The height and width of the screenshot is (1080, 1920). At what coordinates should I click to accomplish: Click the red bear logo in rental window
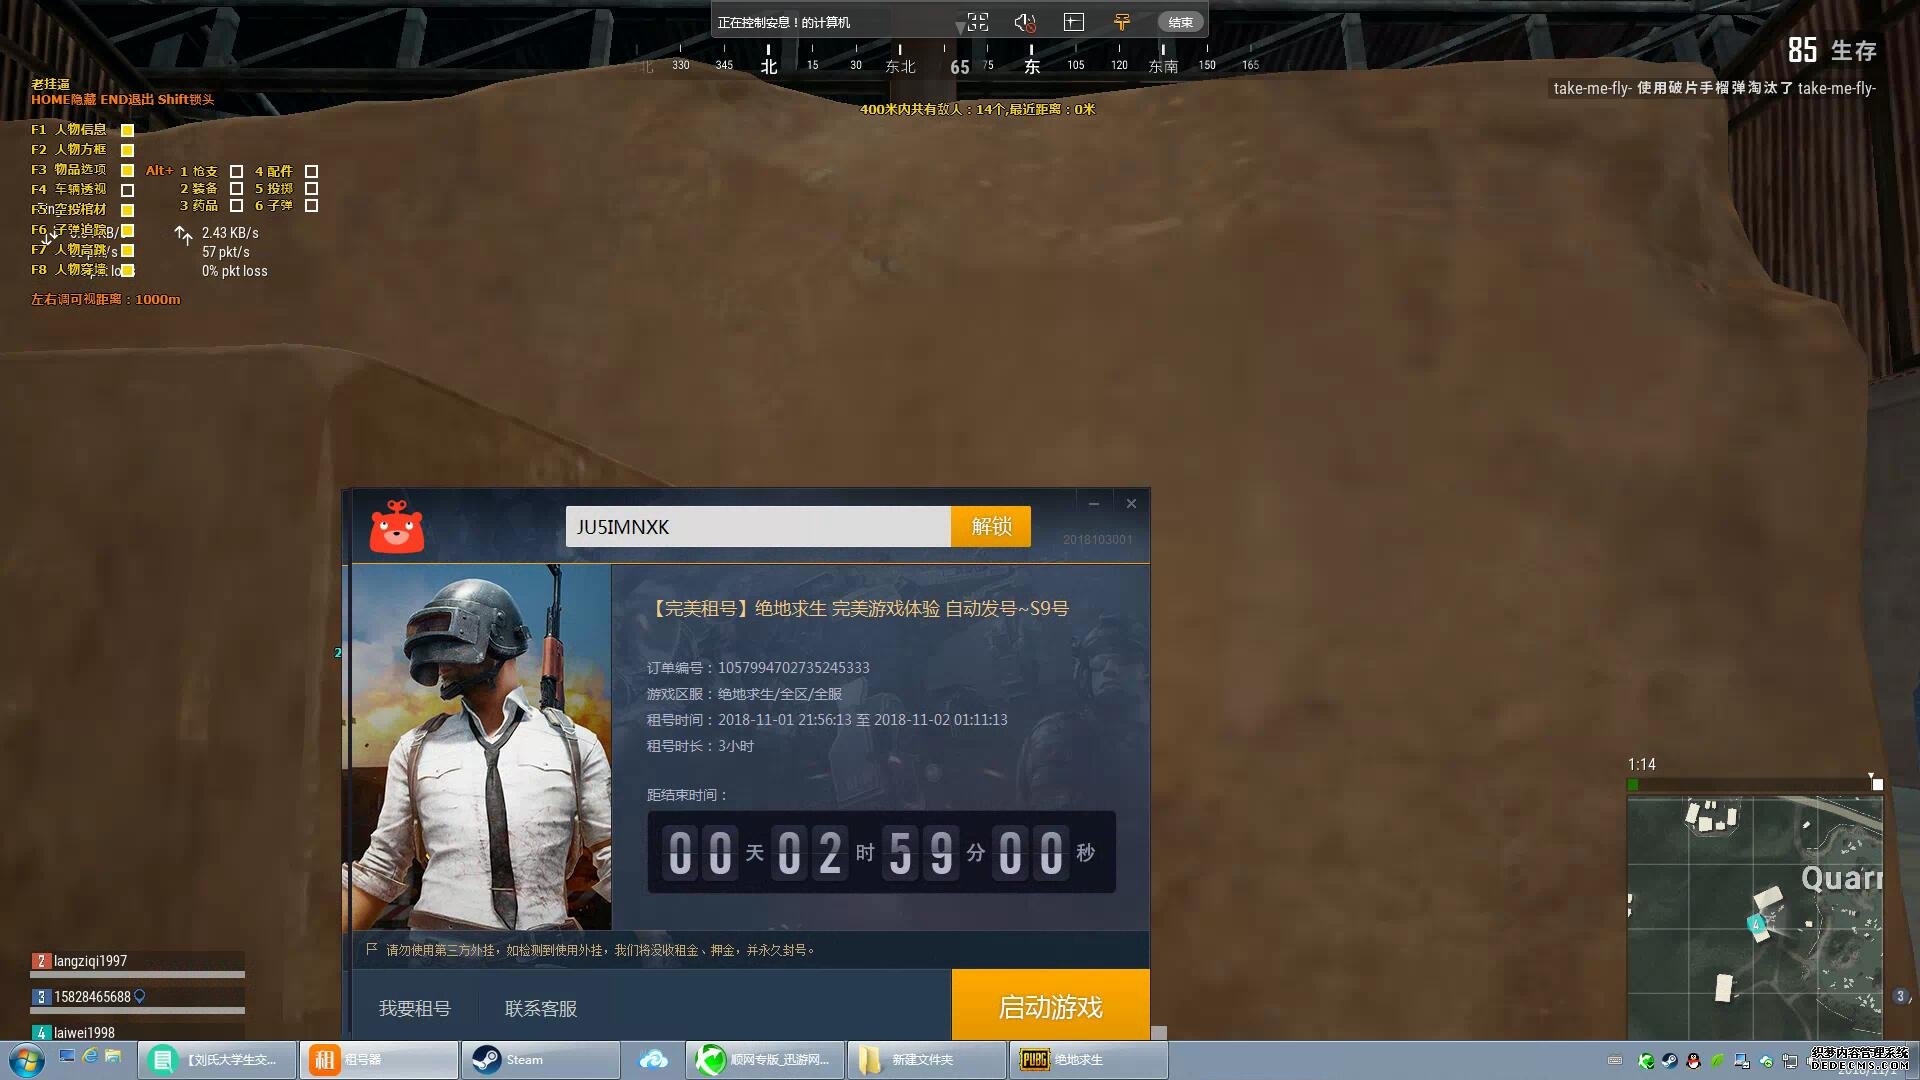coord(397,526)
